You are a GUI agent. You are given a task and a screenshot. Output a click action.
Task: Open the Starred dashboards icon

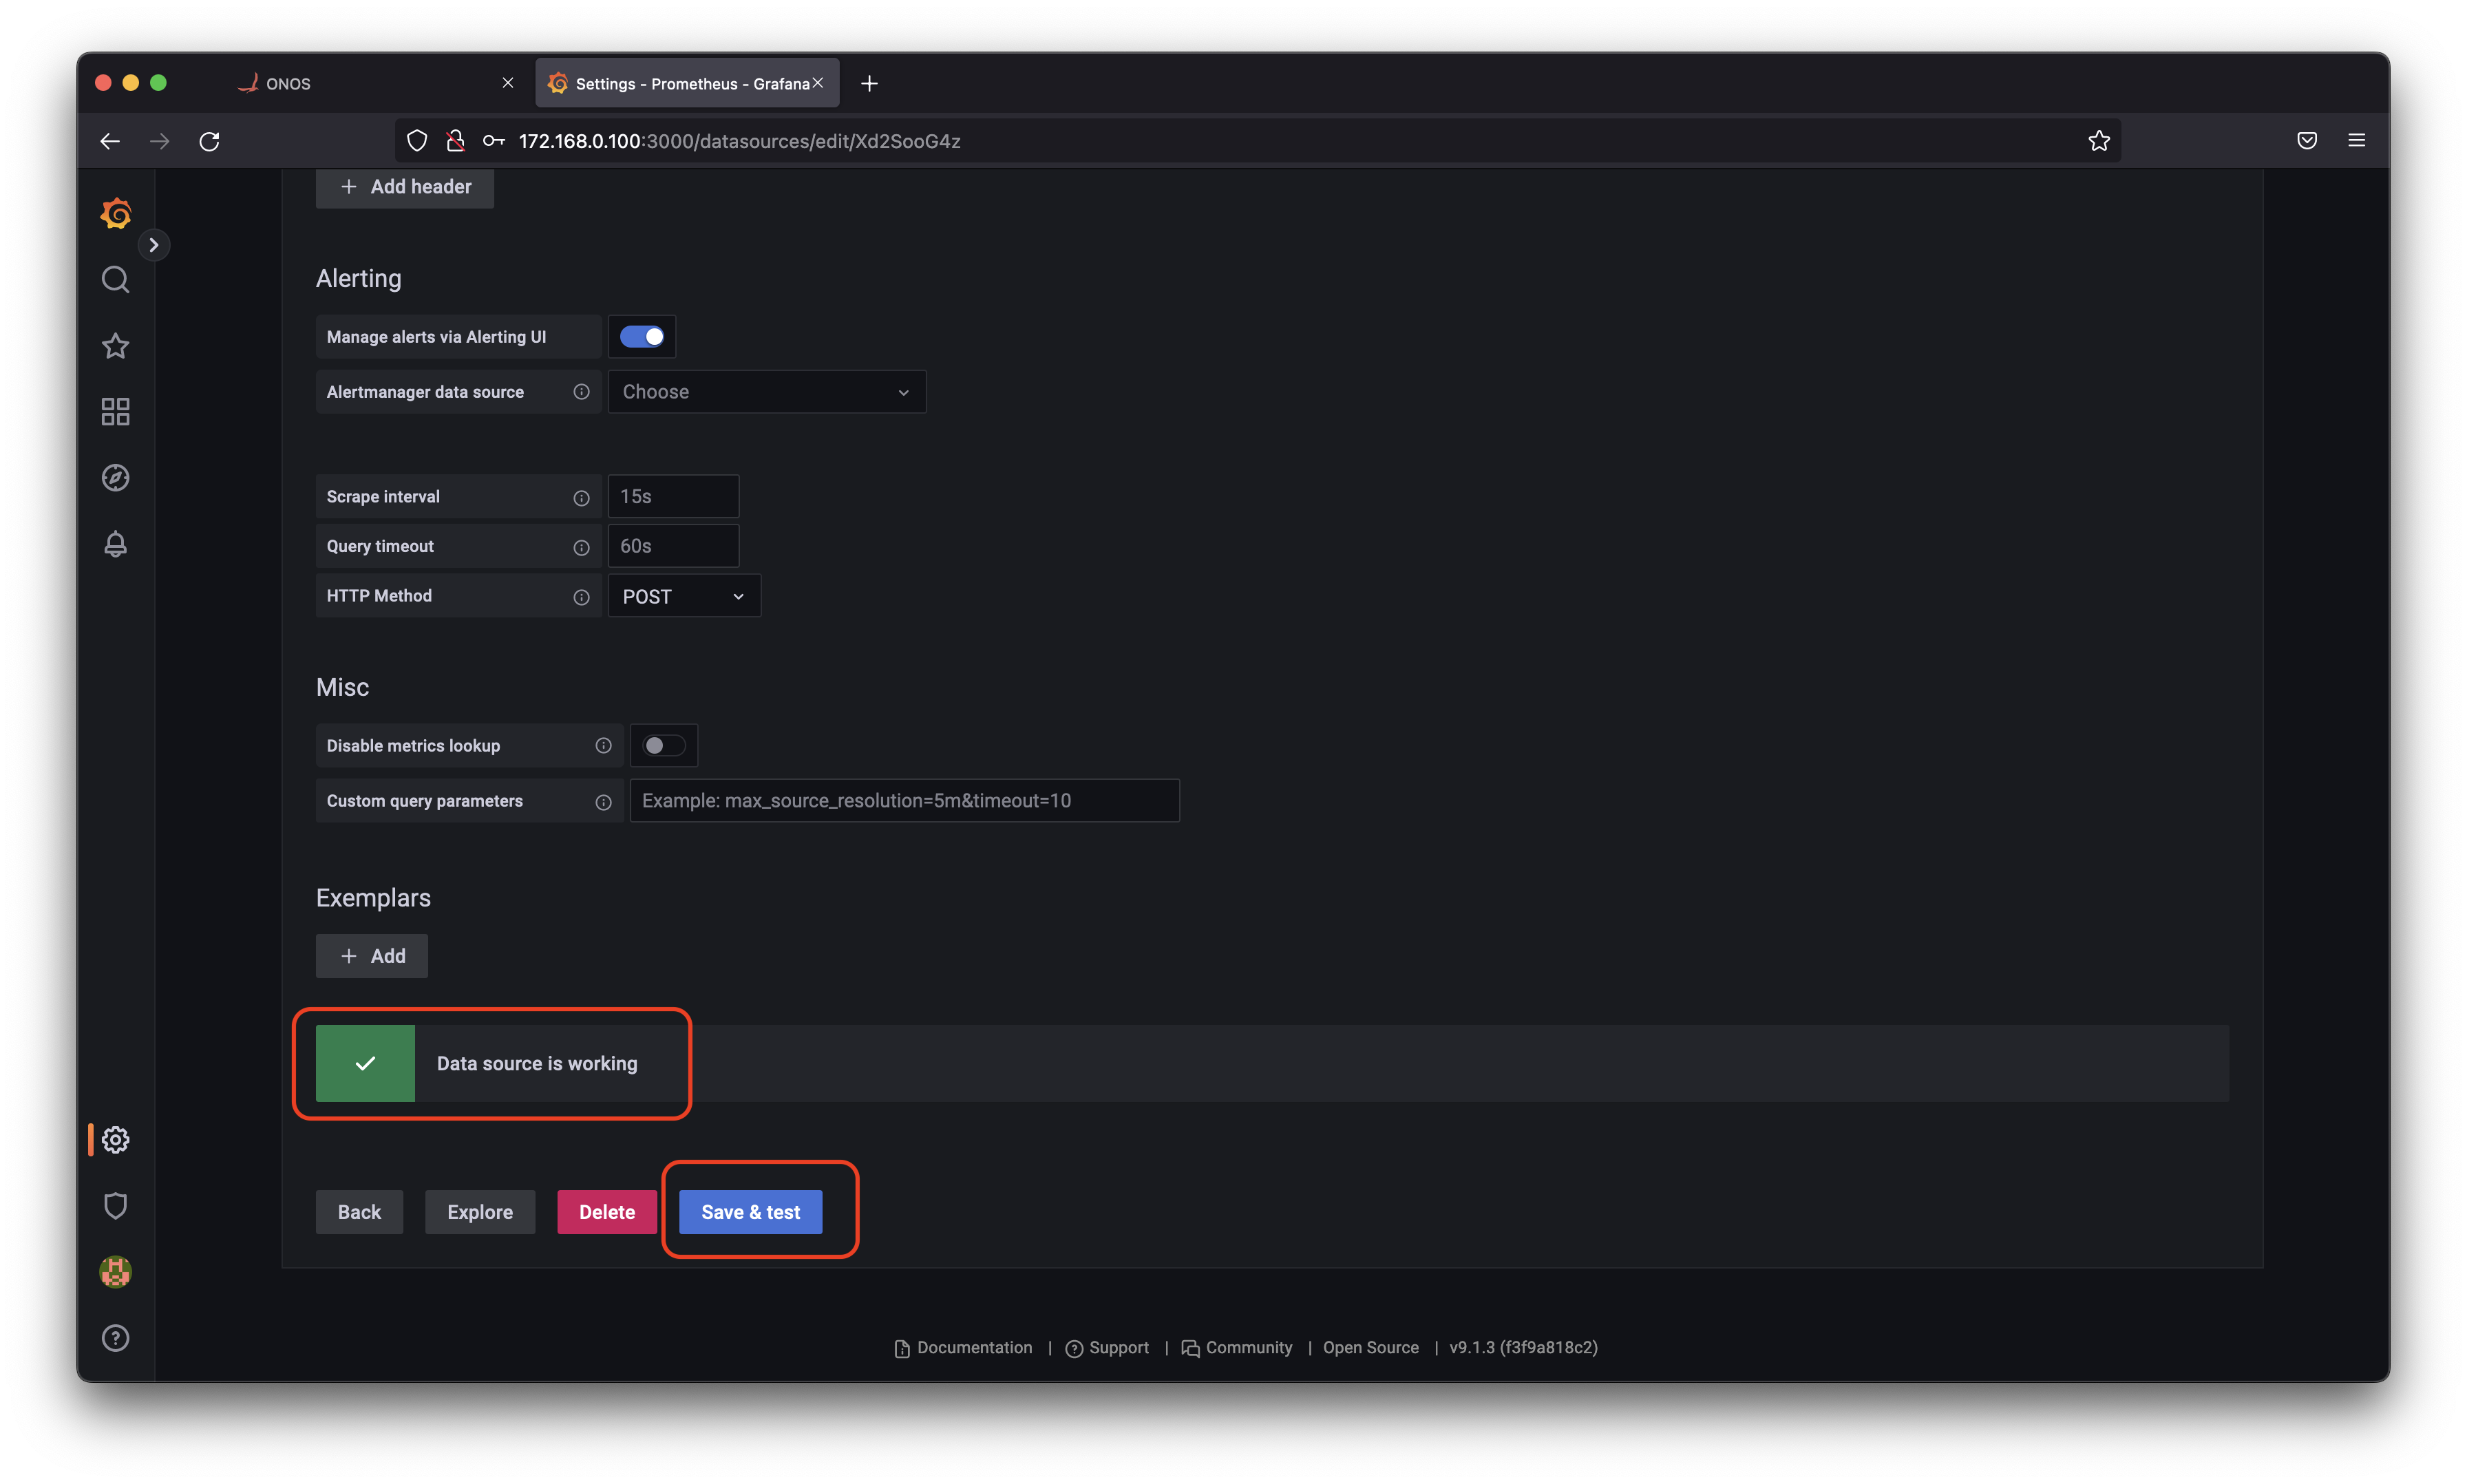tap(116, 346)
